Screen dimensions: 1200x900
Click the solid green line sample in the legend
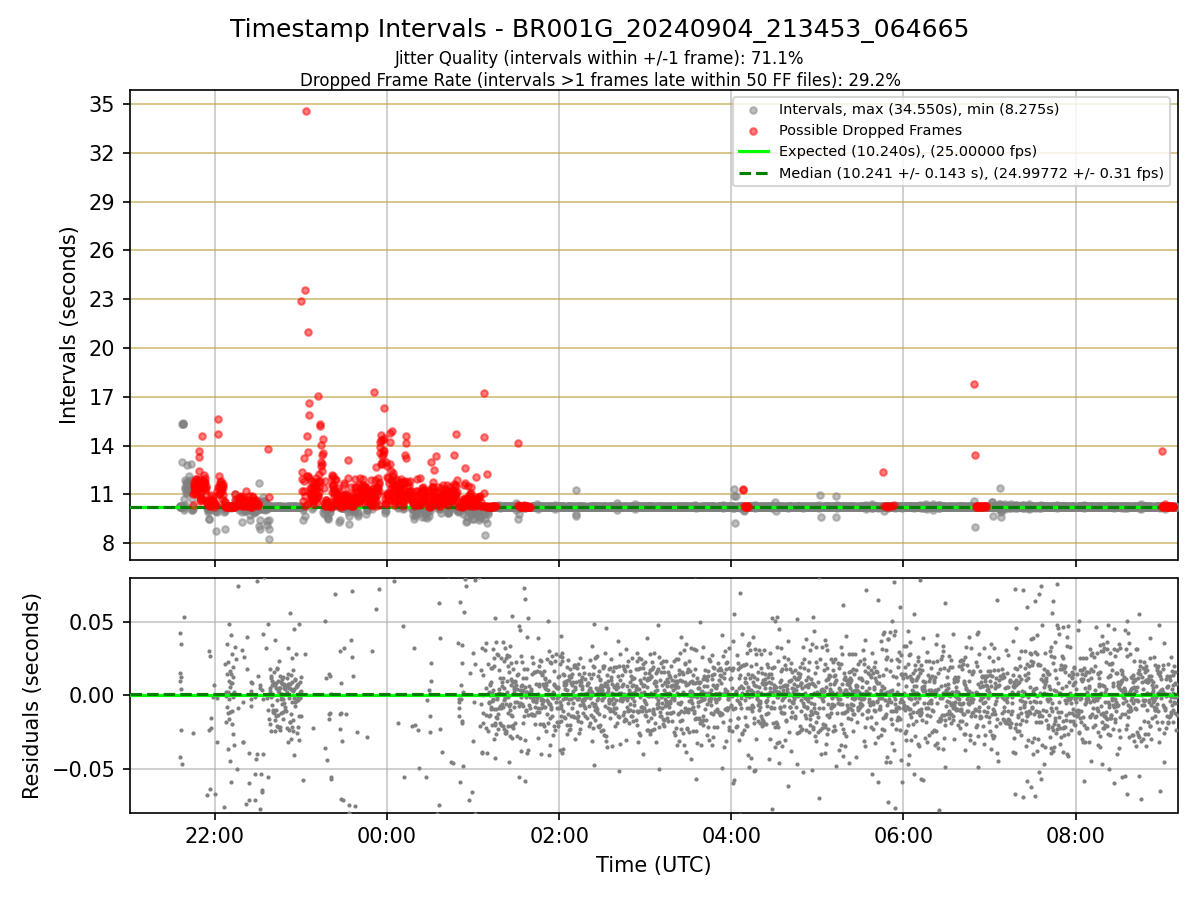click(x=754, y=152)
